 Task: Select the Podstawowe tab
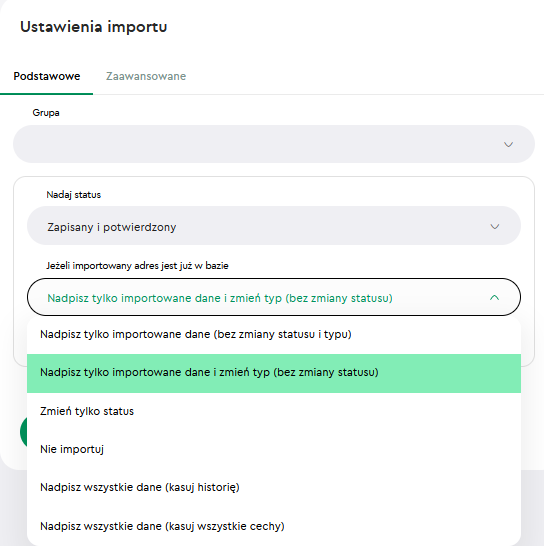click(x=47, y=76)
